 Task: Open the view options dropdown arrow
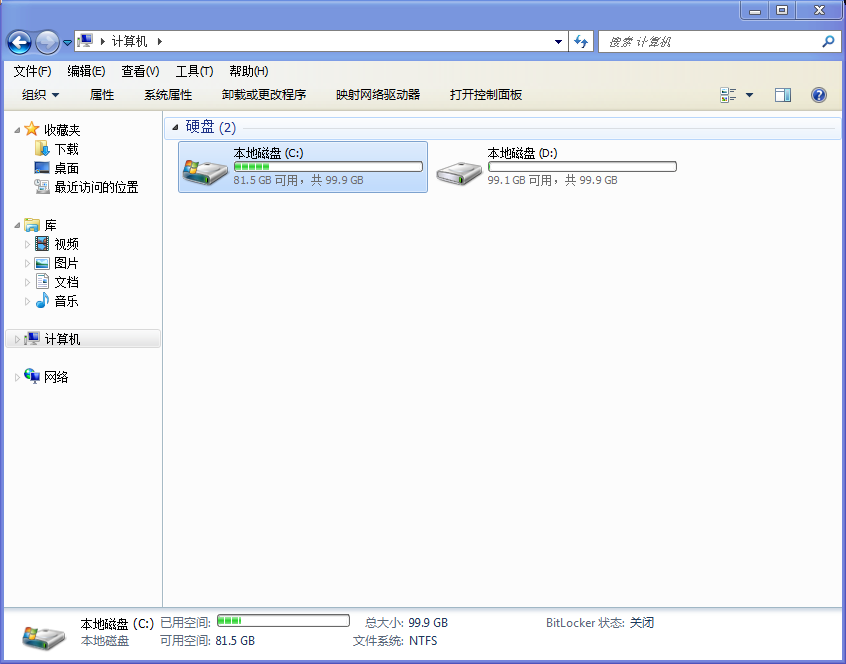pos(750,95)
